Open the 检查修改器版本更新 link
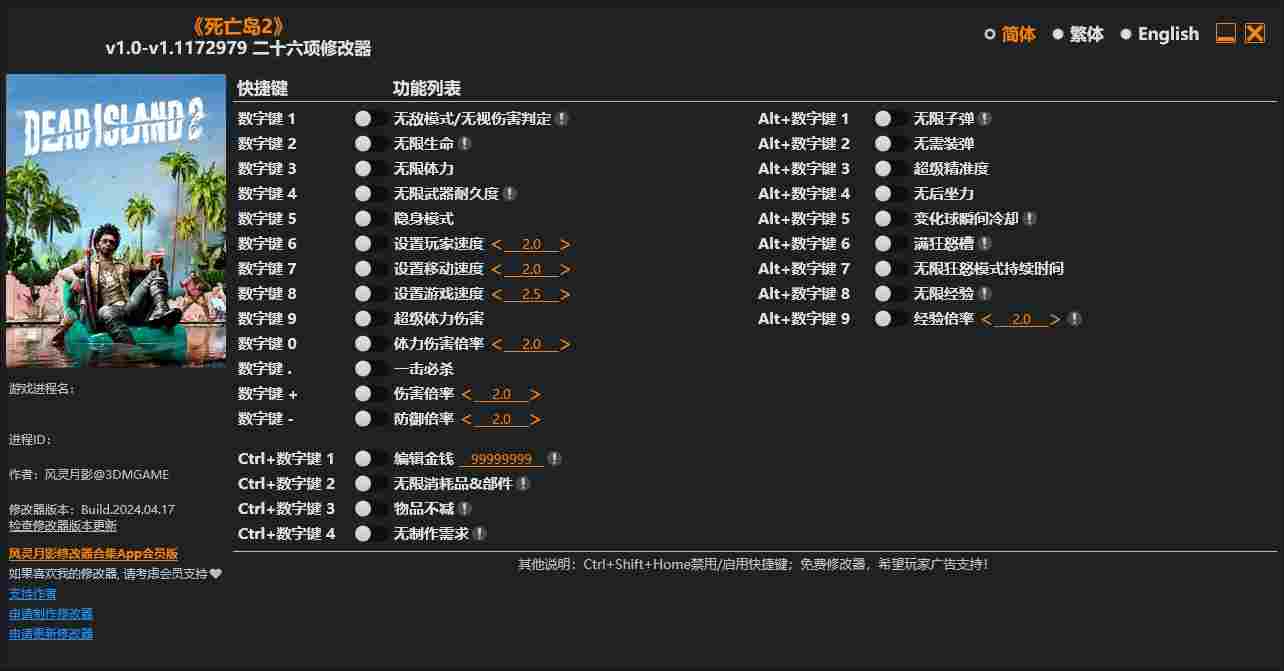The height and width of the screenshot is (671, 1284). tap(63, 525)
